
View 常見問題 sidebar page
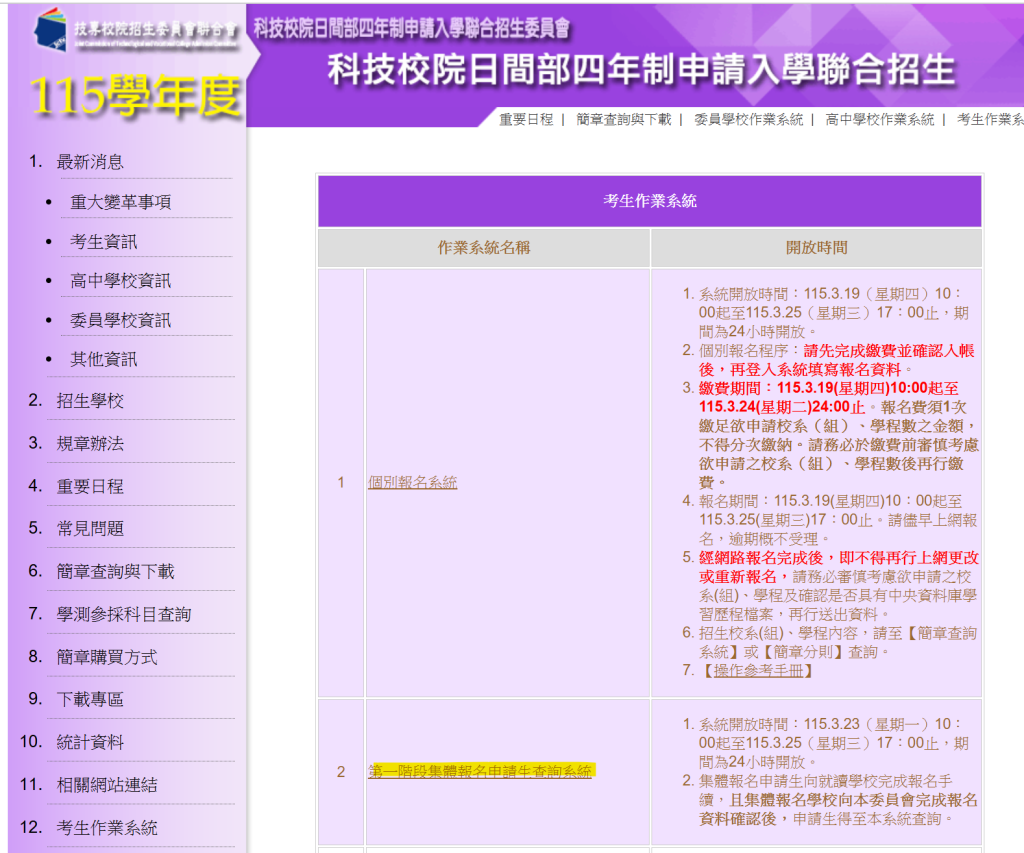coord(90,528)
